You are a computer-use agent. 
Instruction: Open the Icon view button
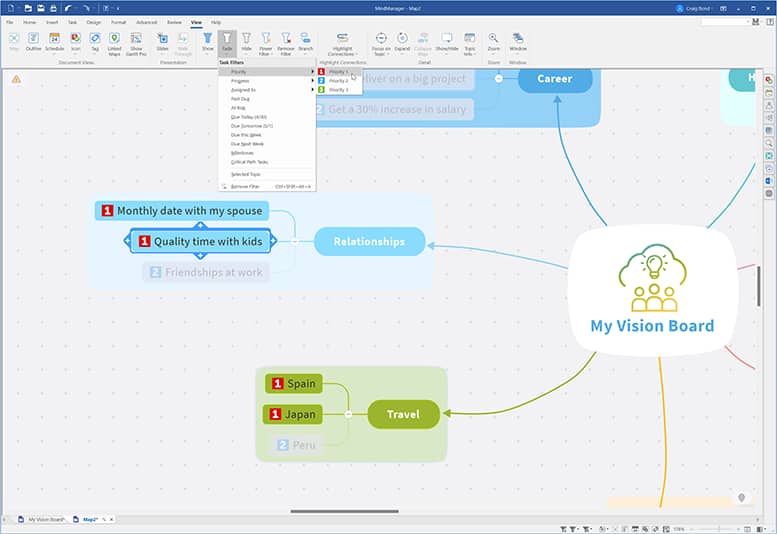pyautogui.click(x=75, y=41)
